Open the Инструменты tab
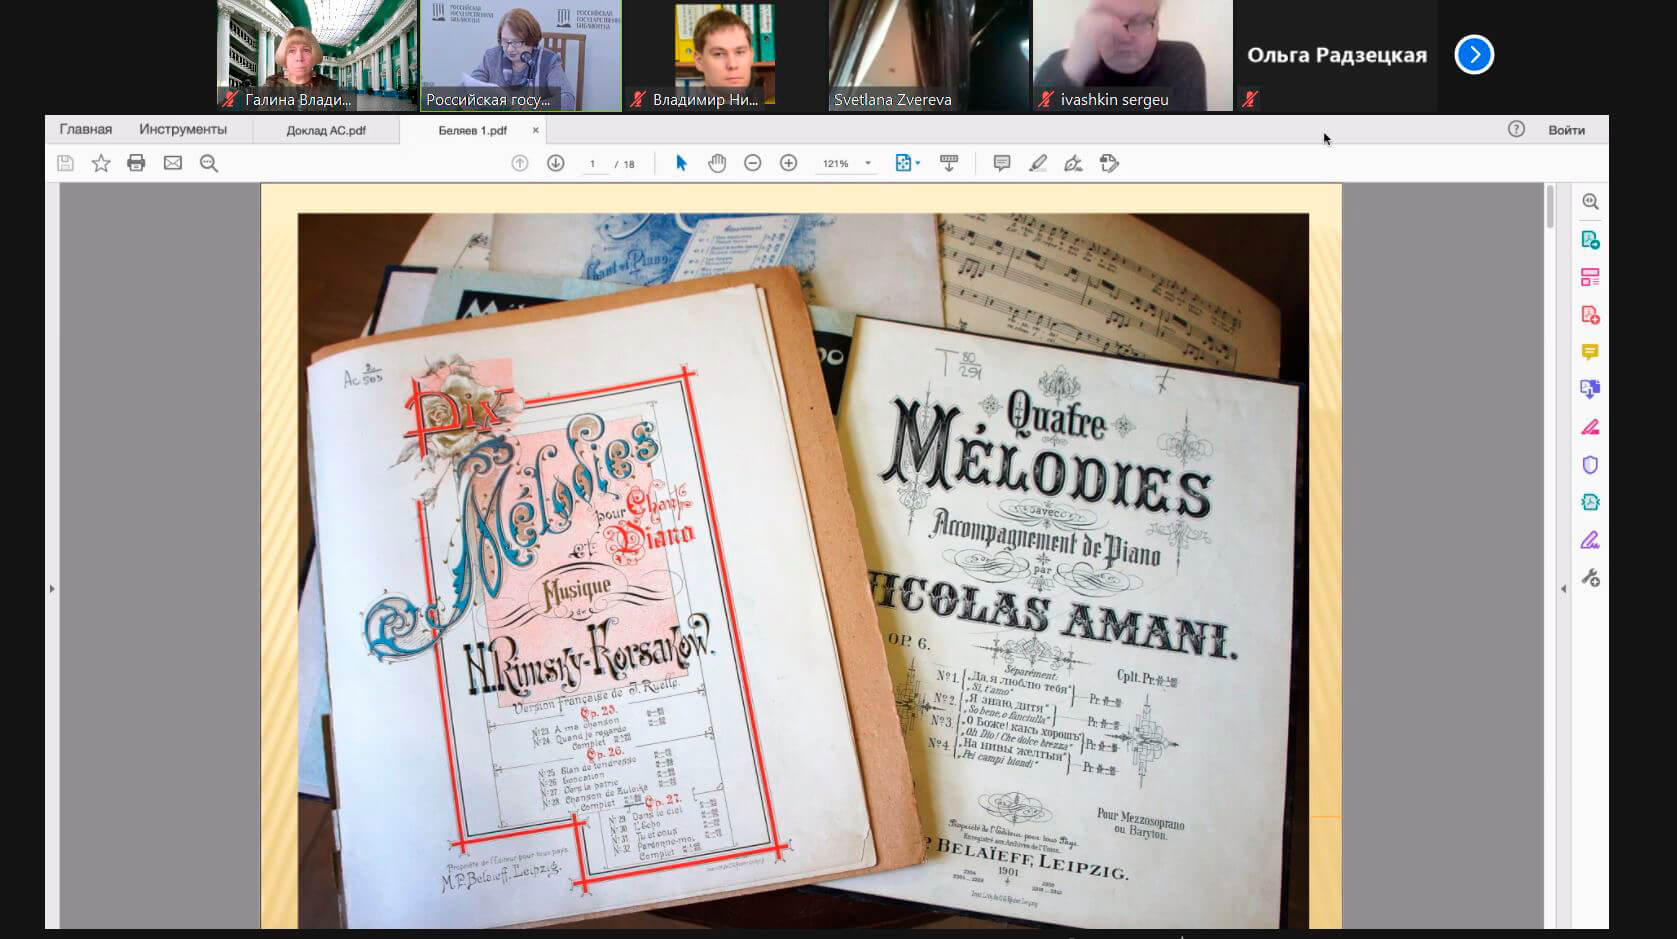This screenshot has height=939, width=1677. [x=183, y=129]
